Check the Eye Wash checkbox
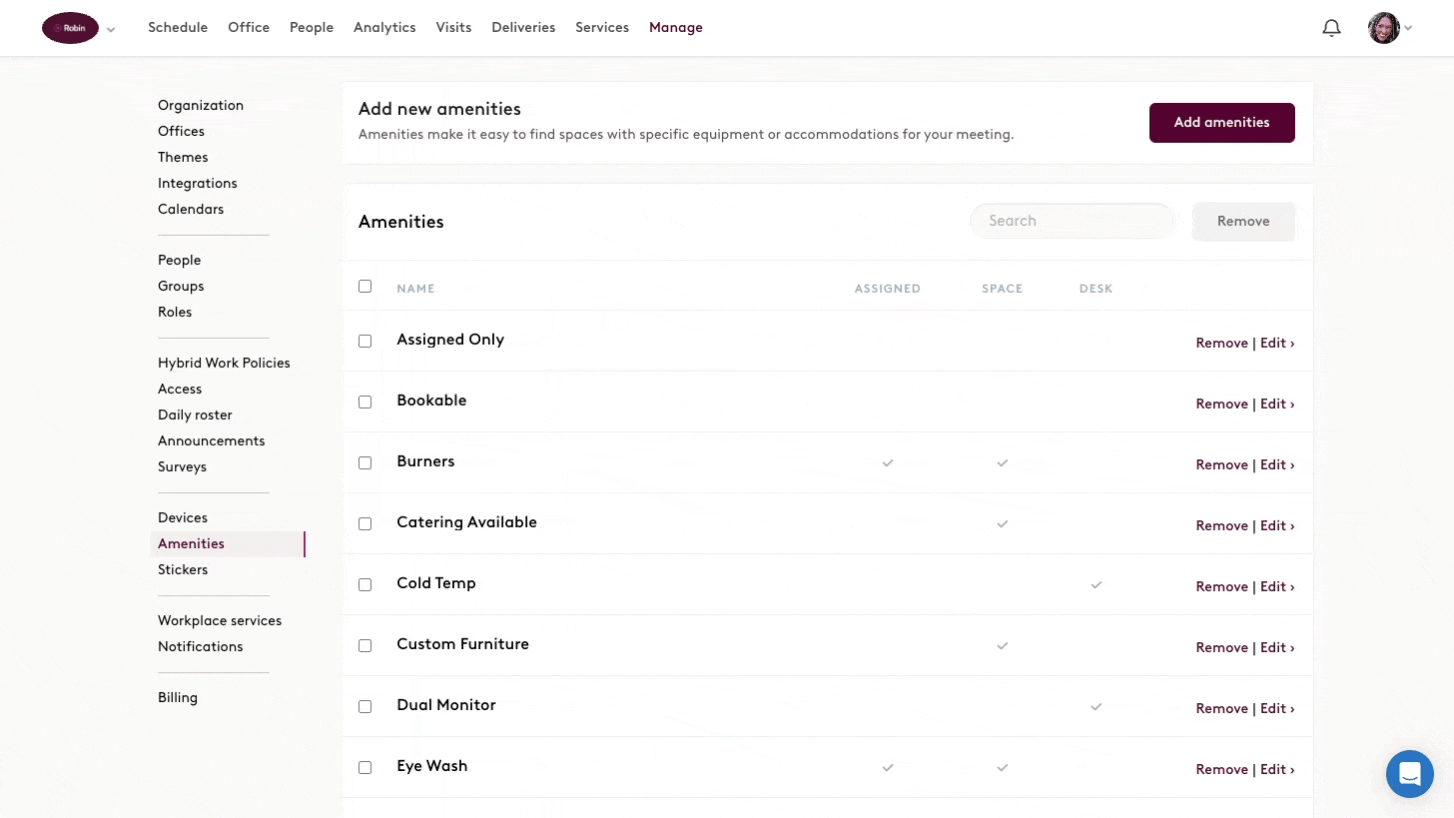 (365, 767)
